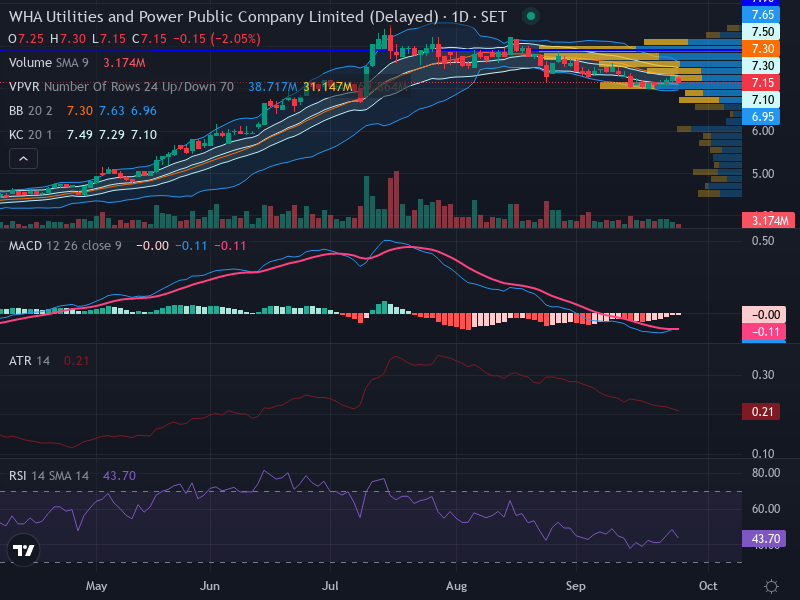Viewport: 800px width, 600px height.
Task: Click the Sep date on time axis
Action: tap(576, 586)
